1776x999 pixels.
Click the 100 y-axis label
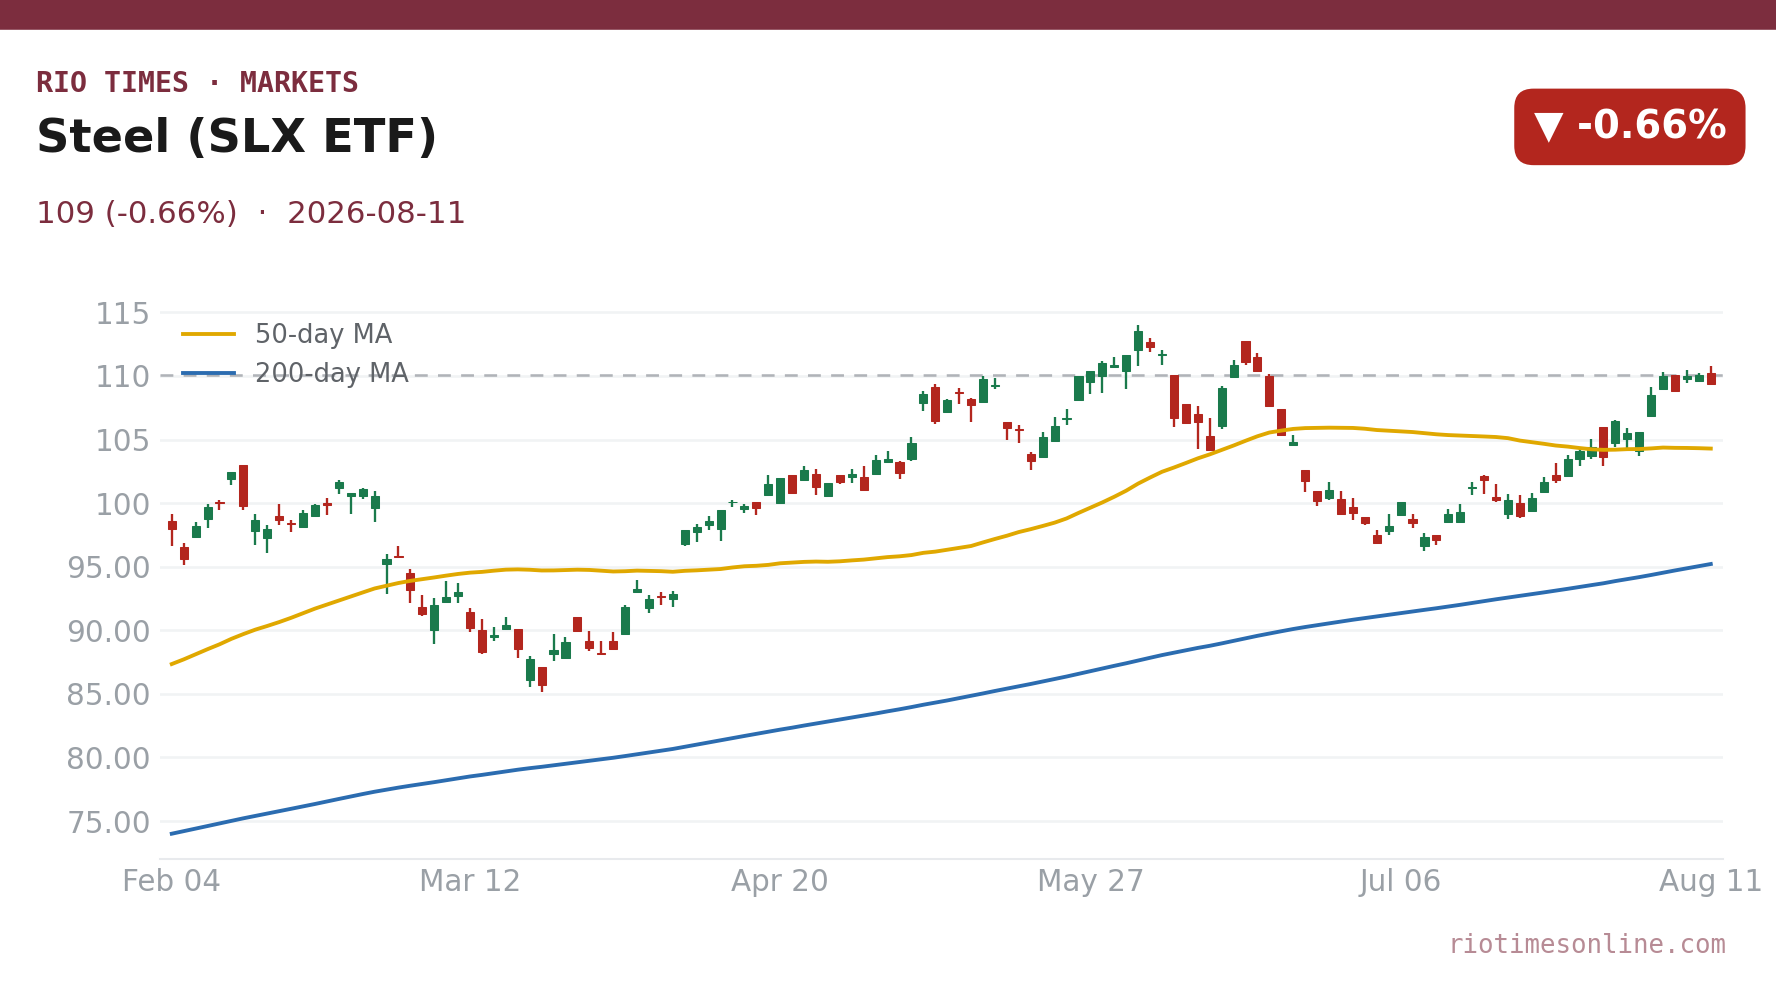[122, 505]
